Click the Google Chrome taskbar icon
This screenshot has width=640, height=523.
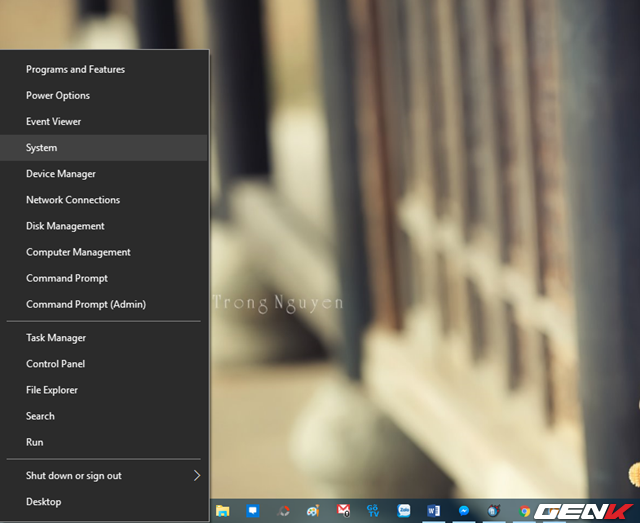click(x=524, y=510)
